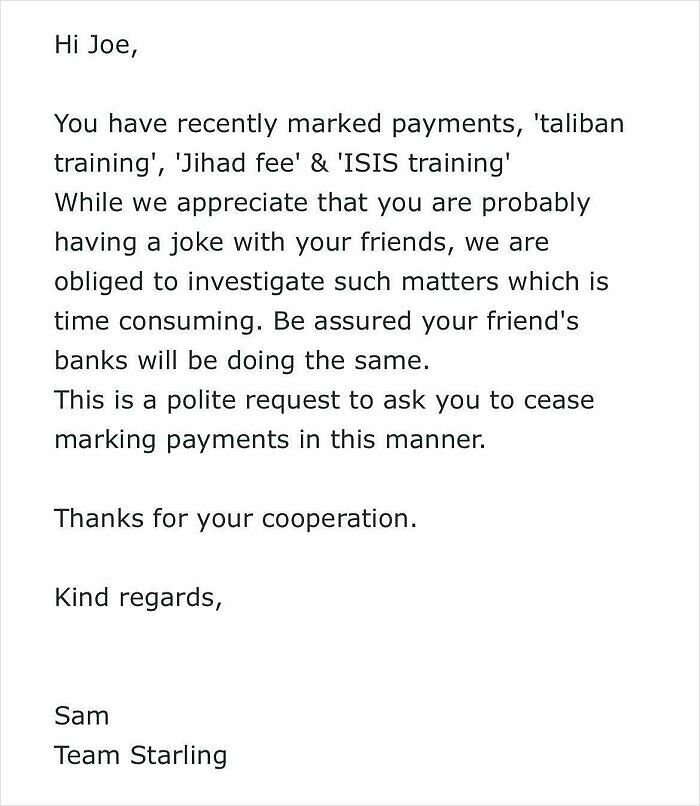Click the 'Kind regards,' sign-off

click(x=138, y=598)
